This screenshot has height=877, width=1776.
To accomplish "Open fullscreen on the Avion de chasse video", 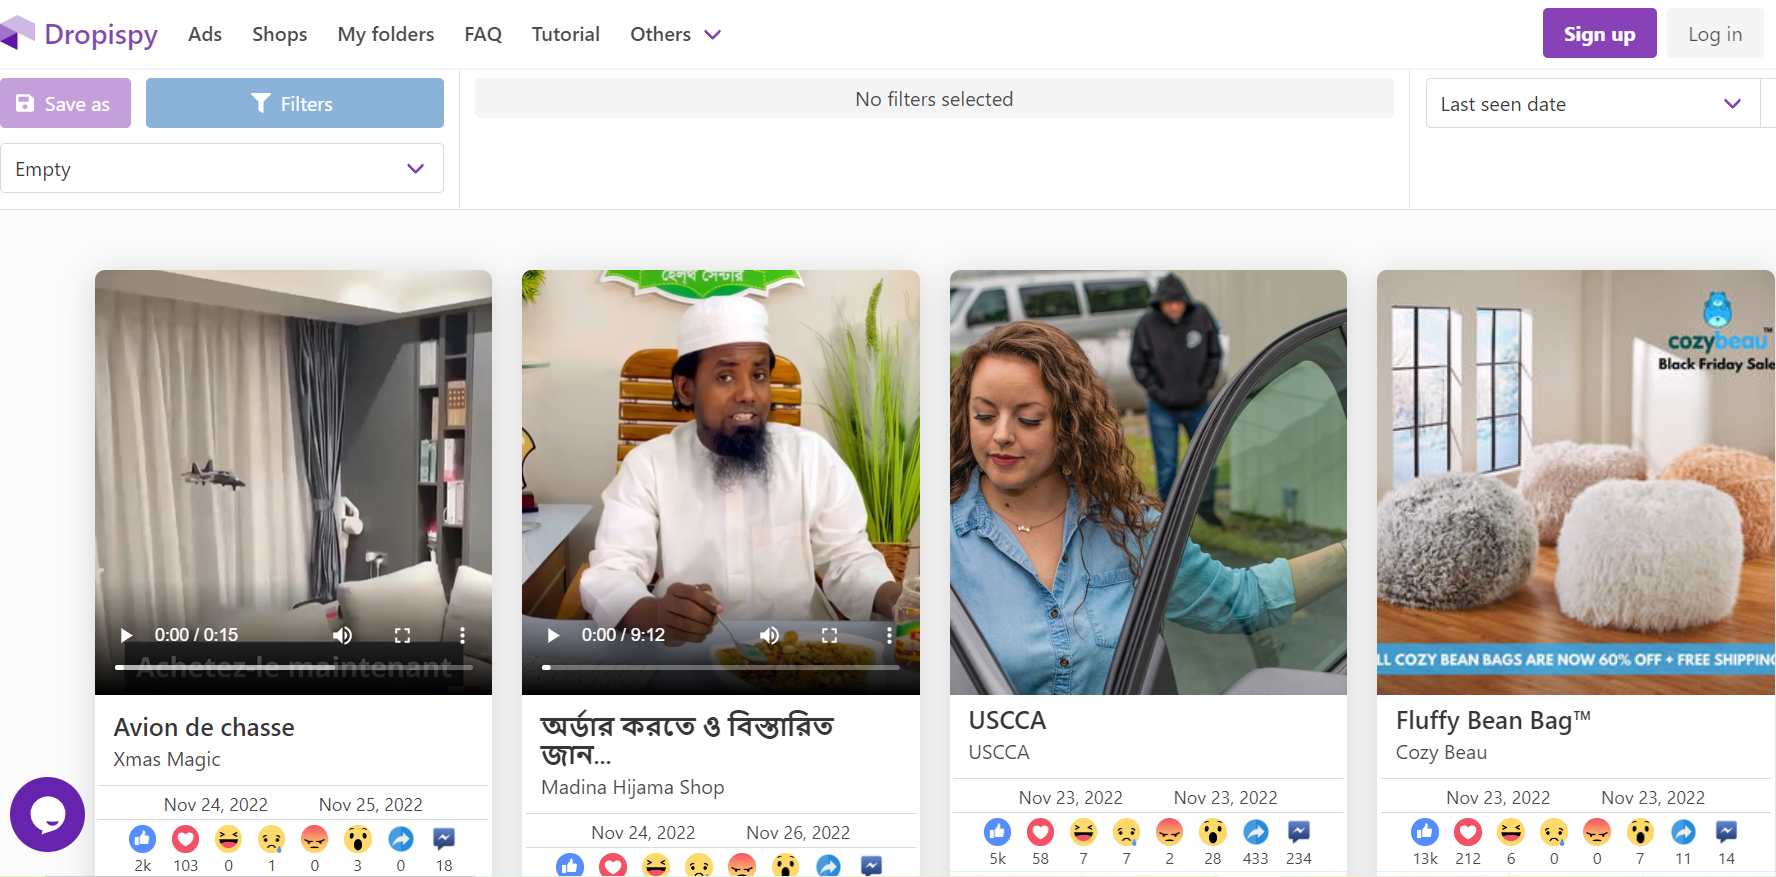I will [x=402, y=635].
